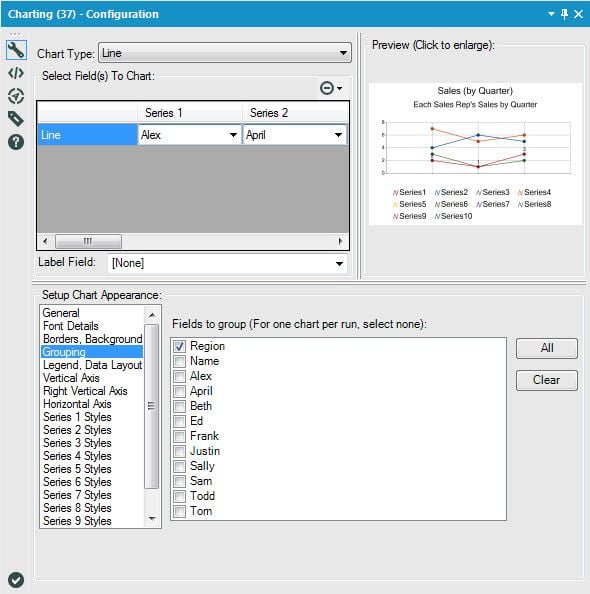Viewport: 590px width, 594px height.
Task: Click the remove series minus icon
Action: (x=327, y=88)
